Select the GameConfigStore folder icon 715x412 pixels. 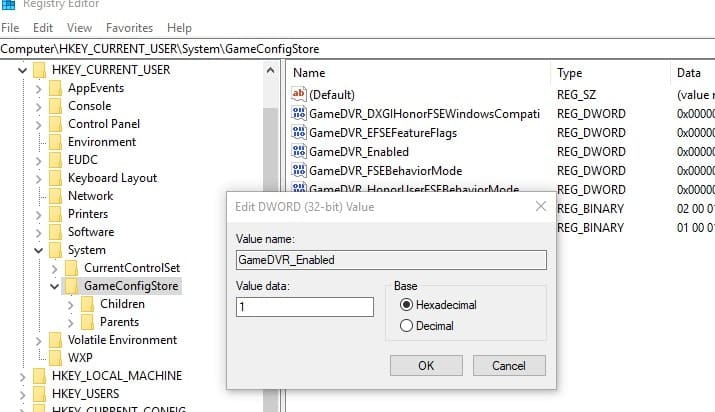pyautogui.click(x=71, y=286)
